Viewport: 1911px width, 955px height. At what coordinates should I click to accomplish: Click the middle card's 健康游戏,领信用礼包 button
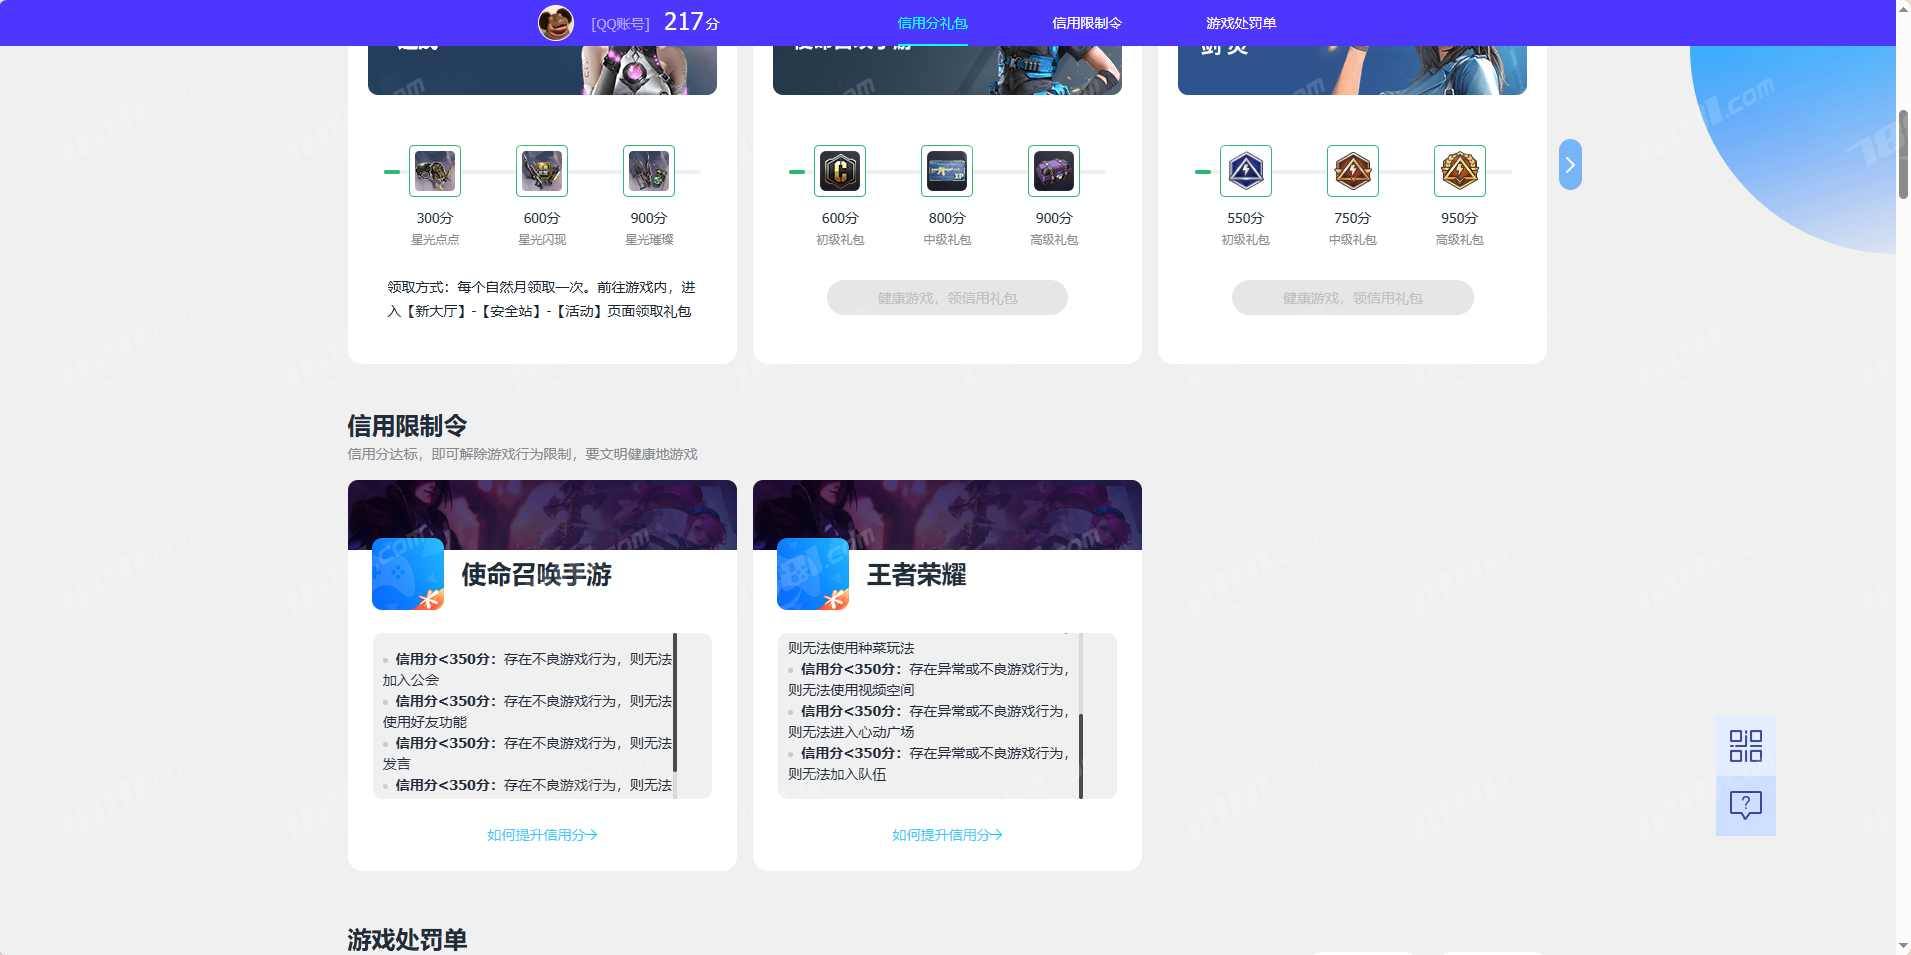click(947, 298)
